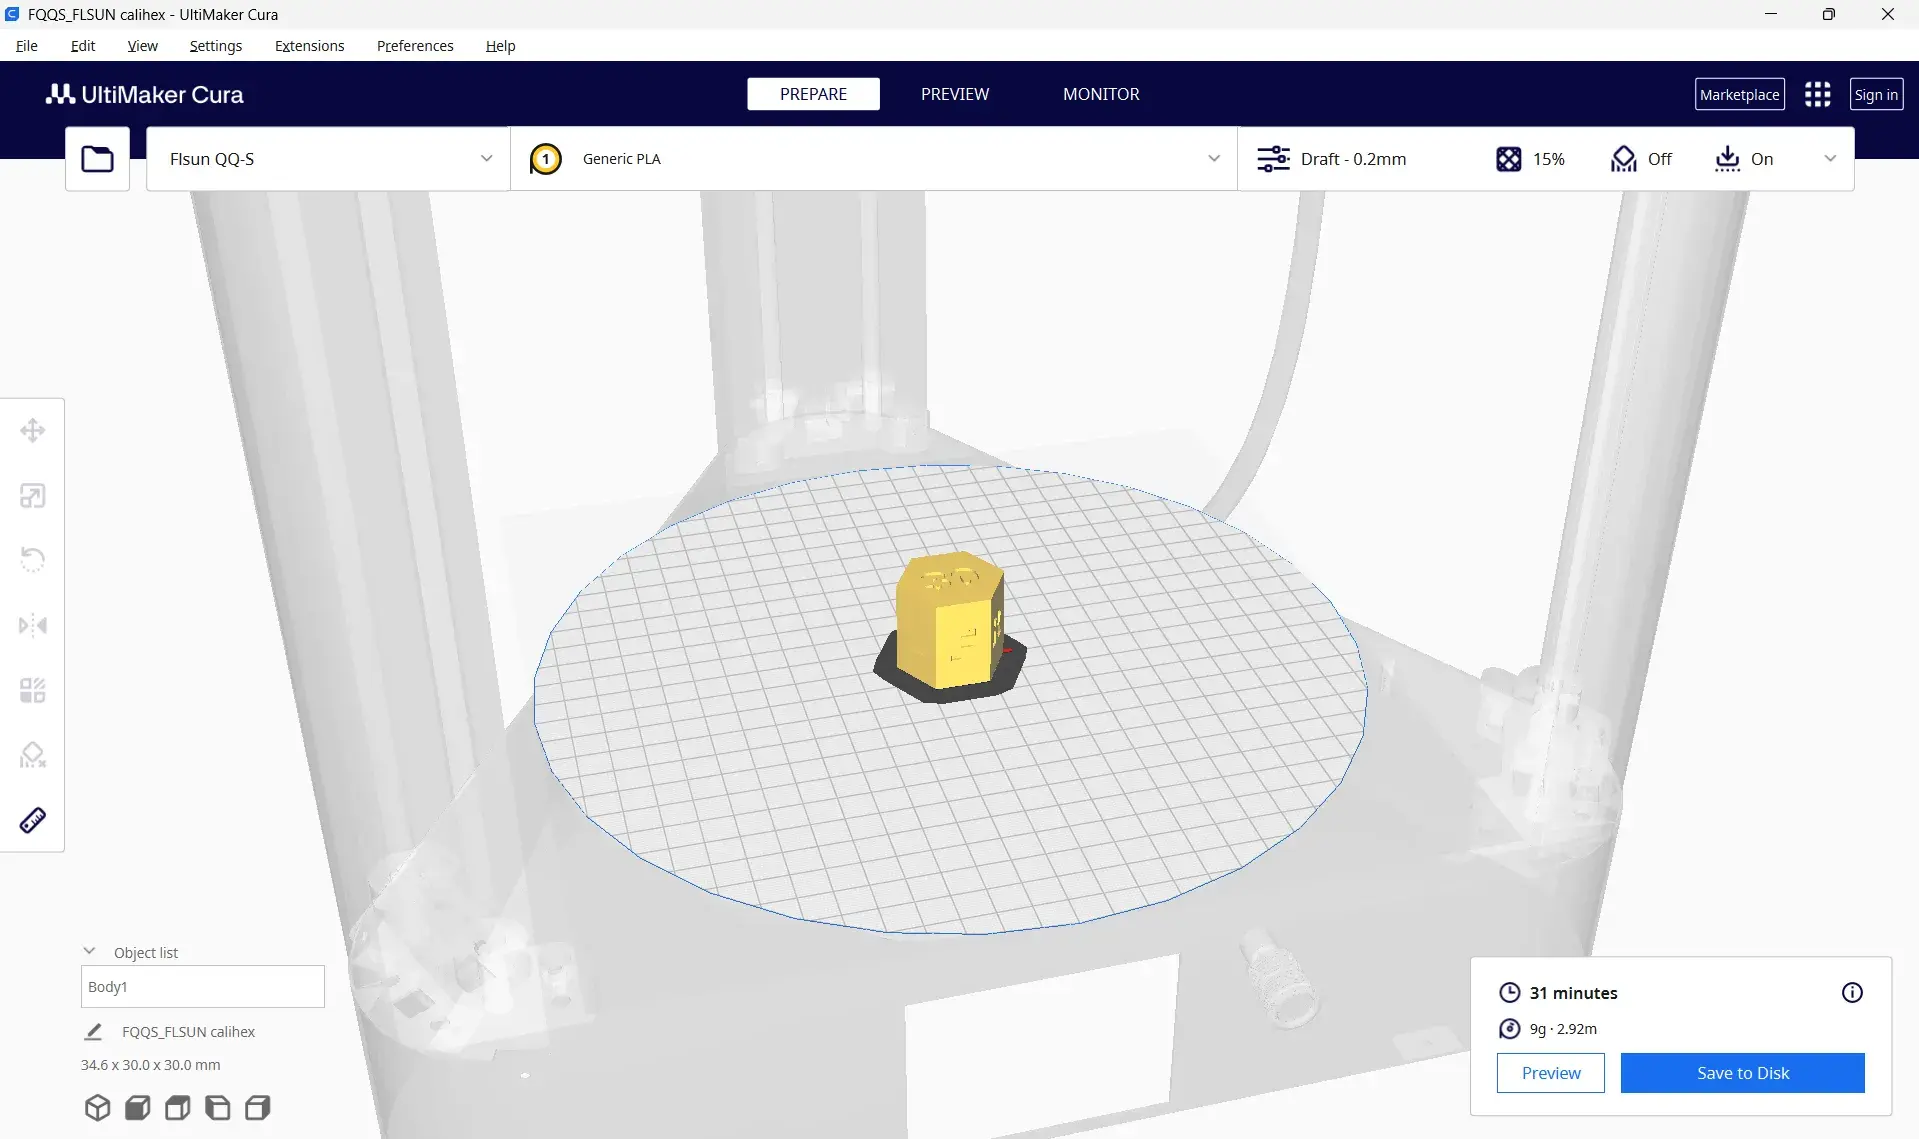Click the 9g · 2.92m material estimate
Viewport: 1919px width, 1139px height.
tap(1563, 1029)
